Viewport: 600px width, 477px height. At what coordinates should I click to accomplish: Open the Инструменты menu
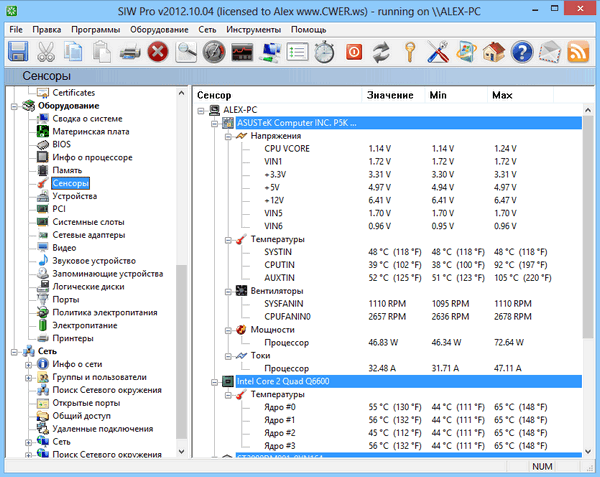[x=252, y=30]
